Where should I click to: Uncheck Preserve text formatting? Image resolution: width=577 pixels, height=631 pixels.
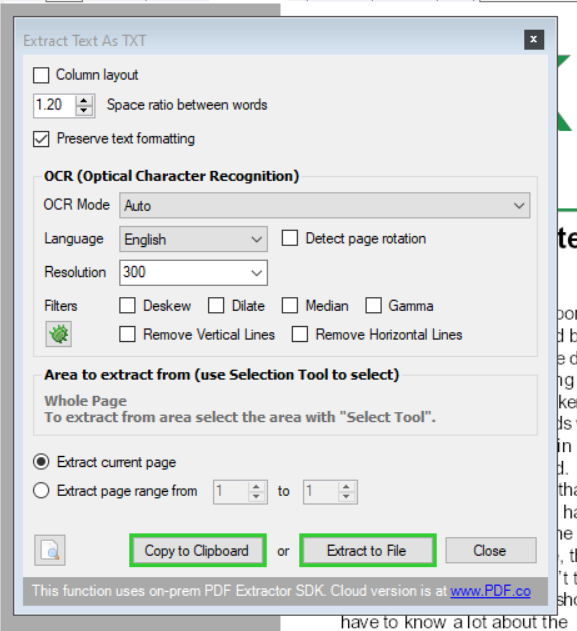[41, 139]
